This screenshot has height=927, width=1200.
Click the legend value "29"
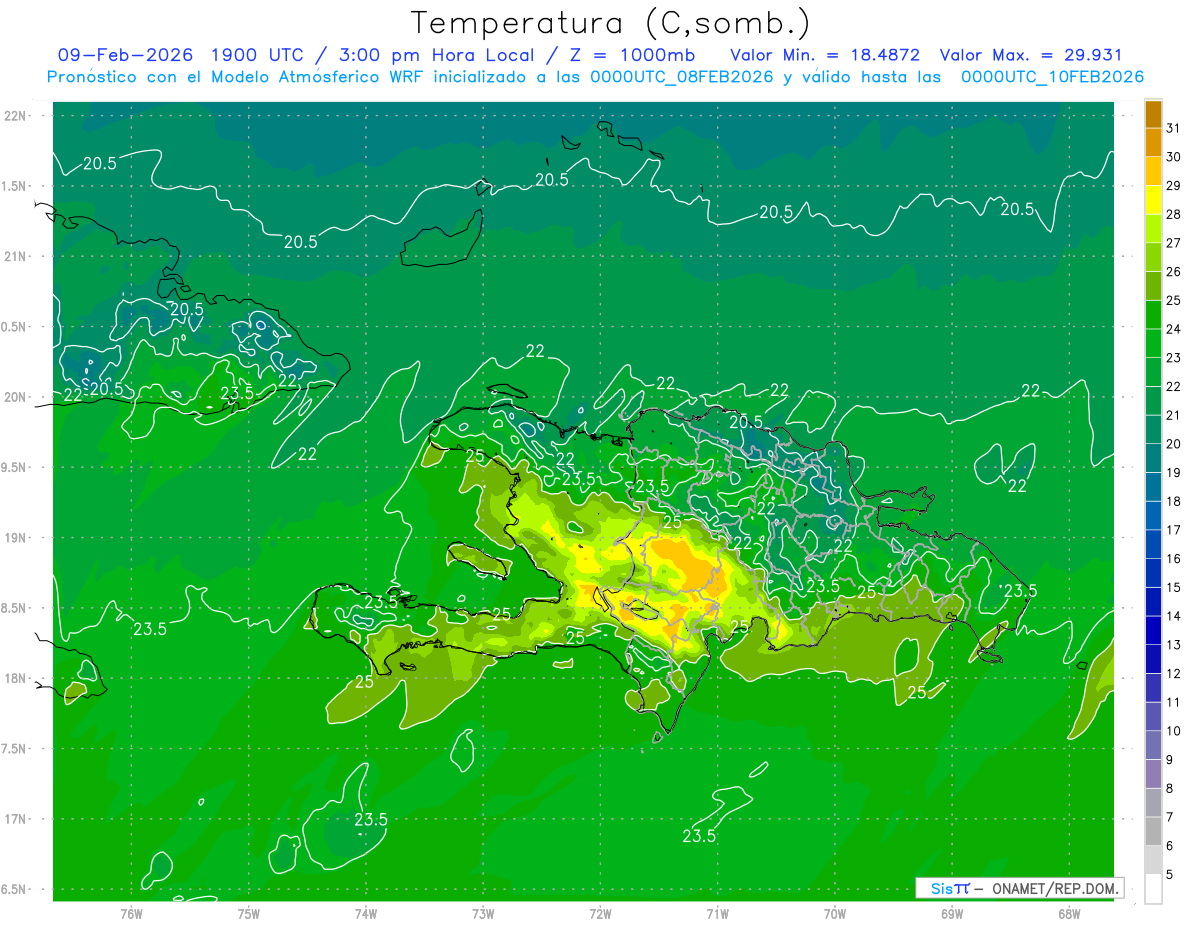tap(1173, 185)
